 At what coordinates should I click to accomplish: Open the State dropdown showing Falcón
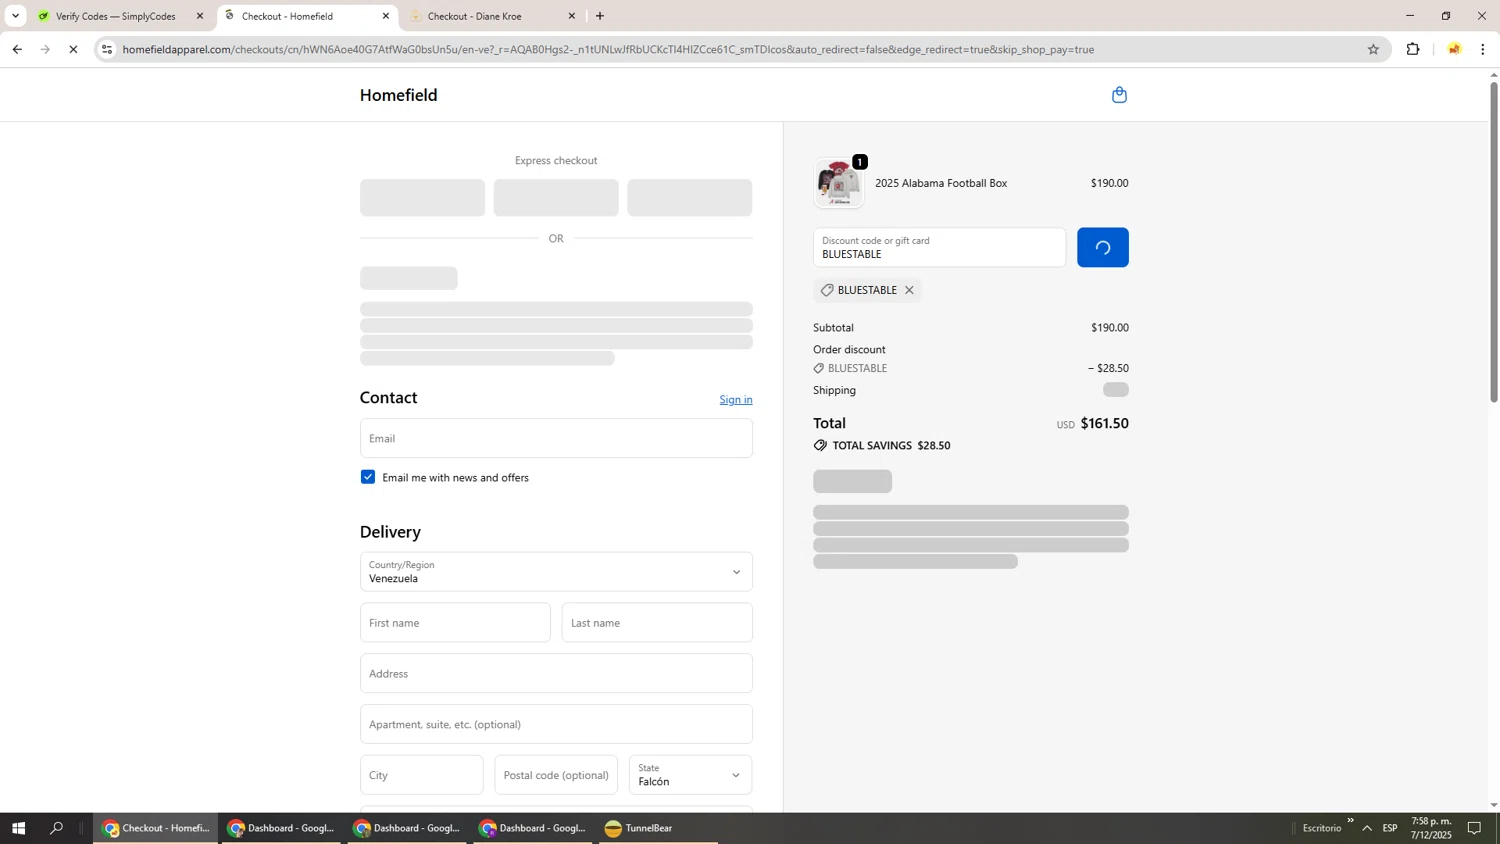[690, 775]
